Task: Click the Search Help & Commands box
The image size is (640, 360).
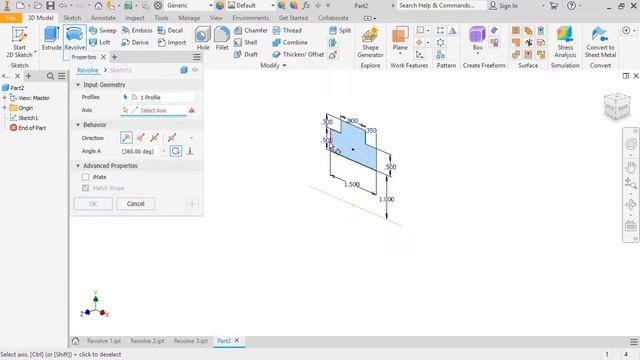Action: [x=441, y=5]
